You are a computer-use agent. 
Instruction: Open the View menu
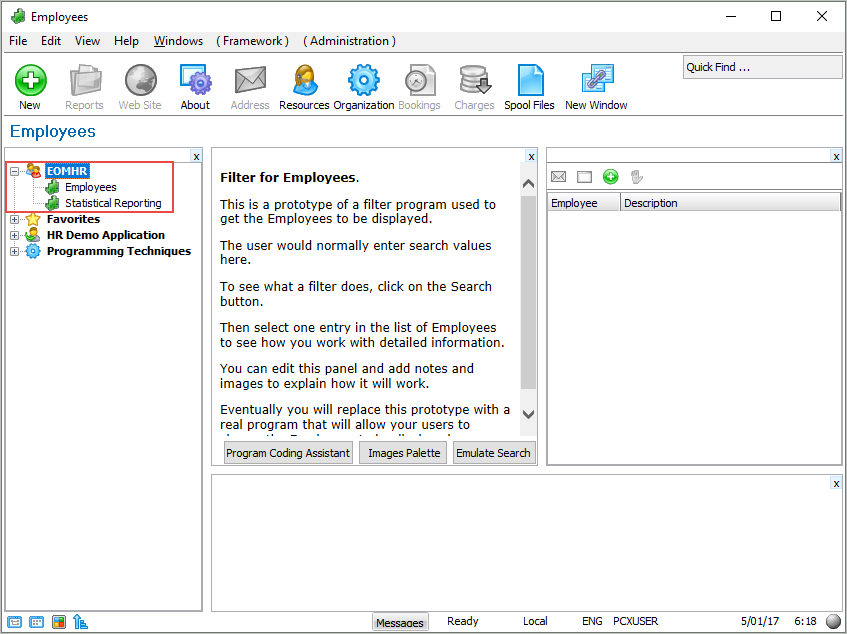[x=88, y=41]
